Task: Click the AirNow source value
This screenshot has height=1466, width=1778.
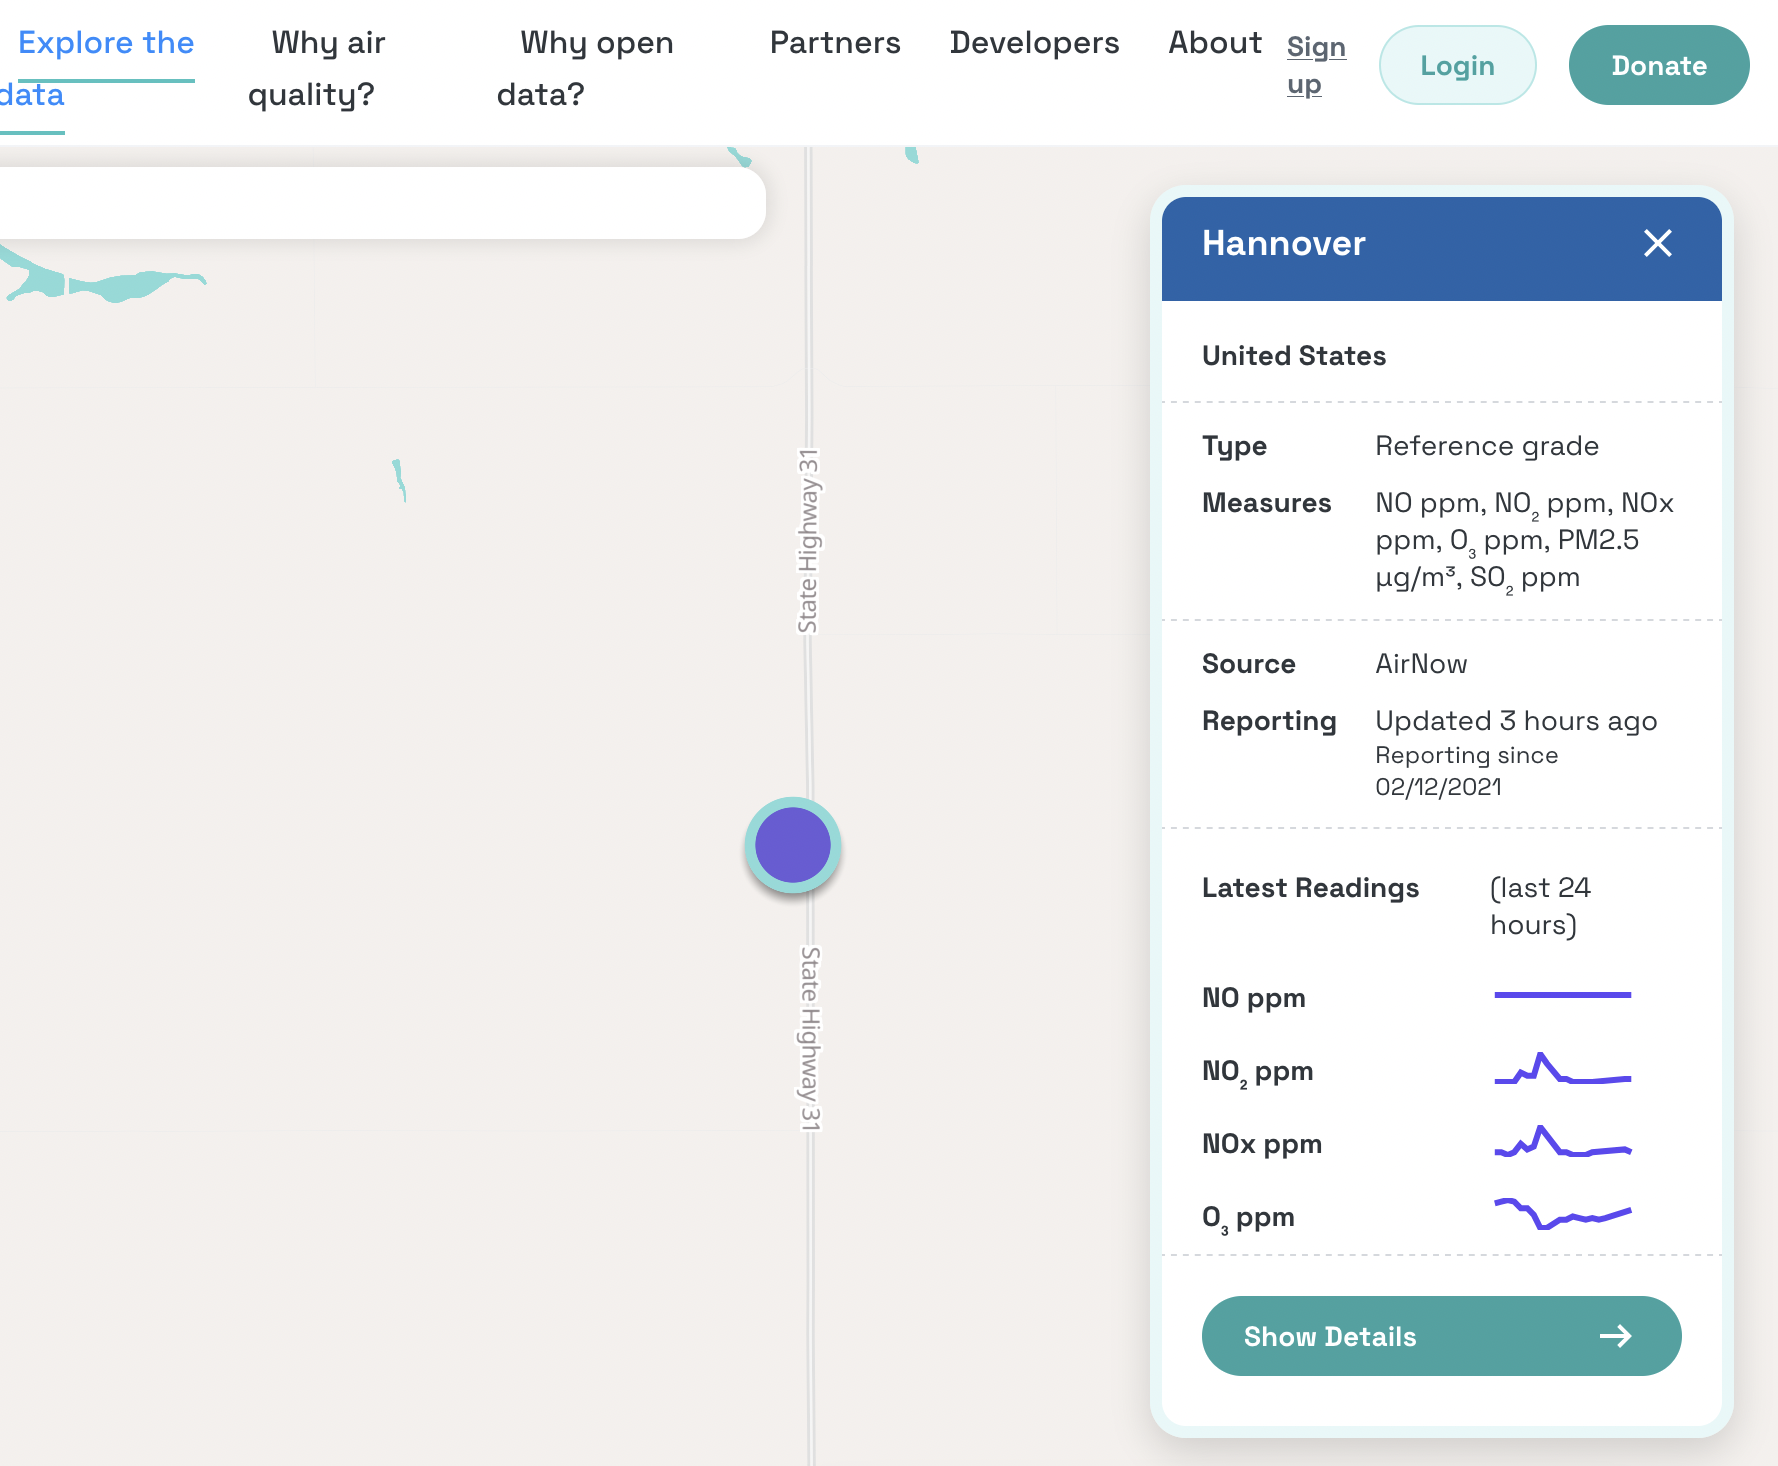Action: coord(1421,664)
